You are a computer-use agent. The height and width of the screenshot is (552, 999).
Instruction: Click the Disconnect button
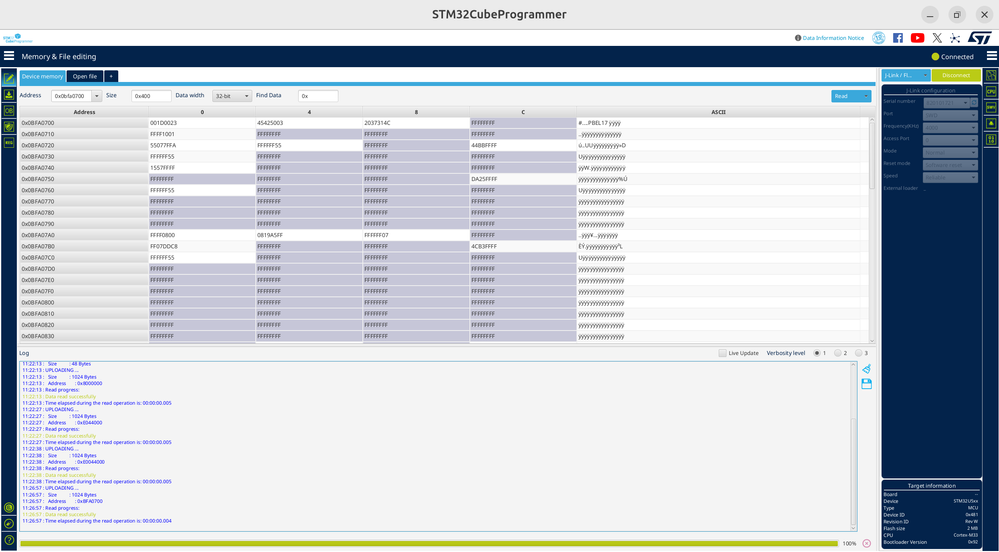pos(956,75)
